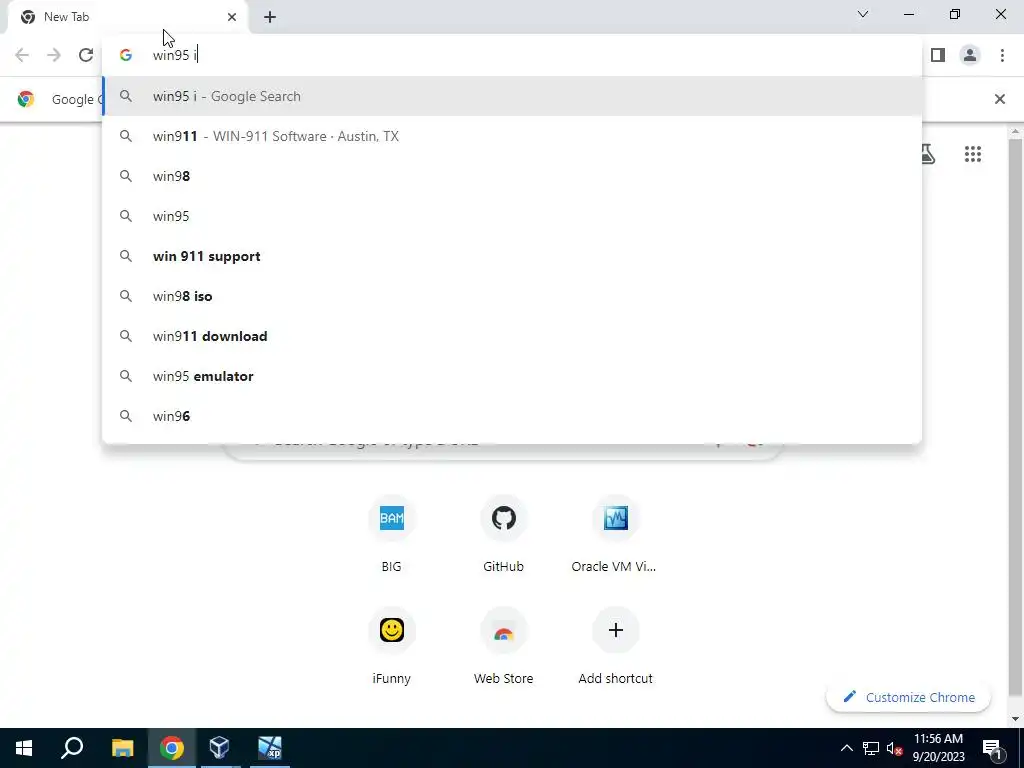Open the Windows Start menu

pyautogui.click(x=24, y=748)
